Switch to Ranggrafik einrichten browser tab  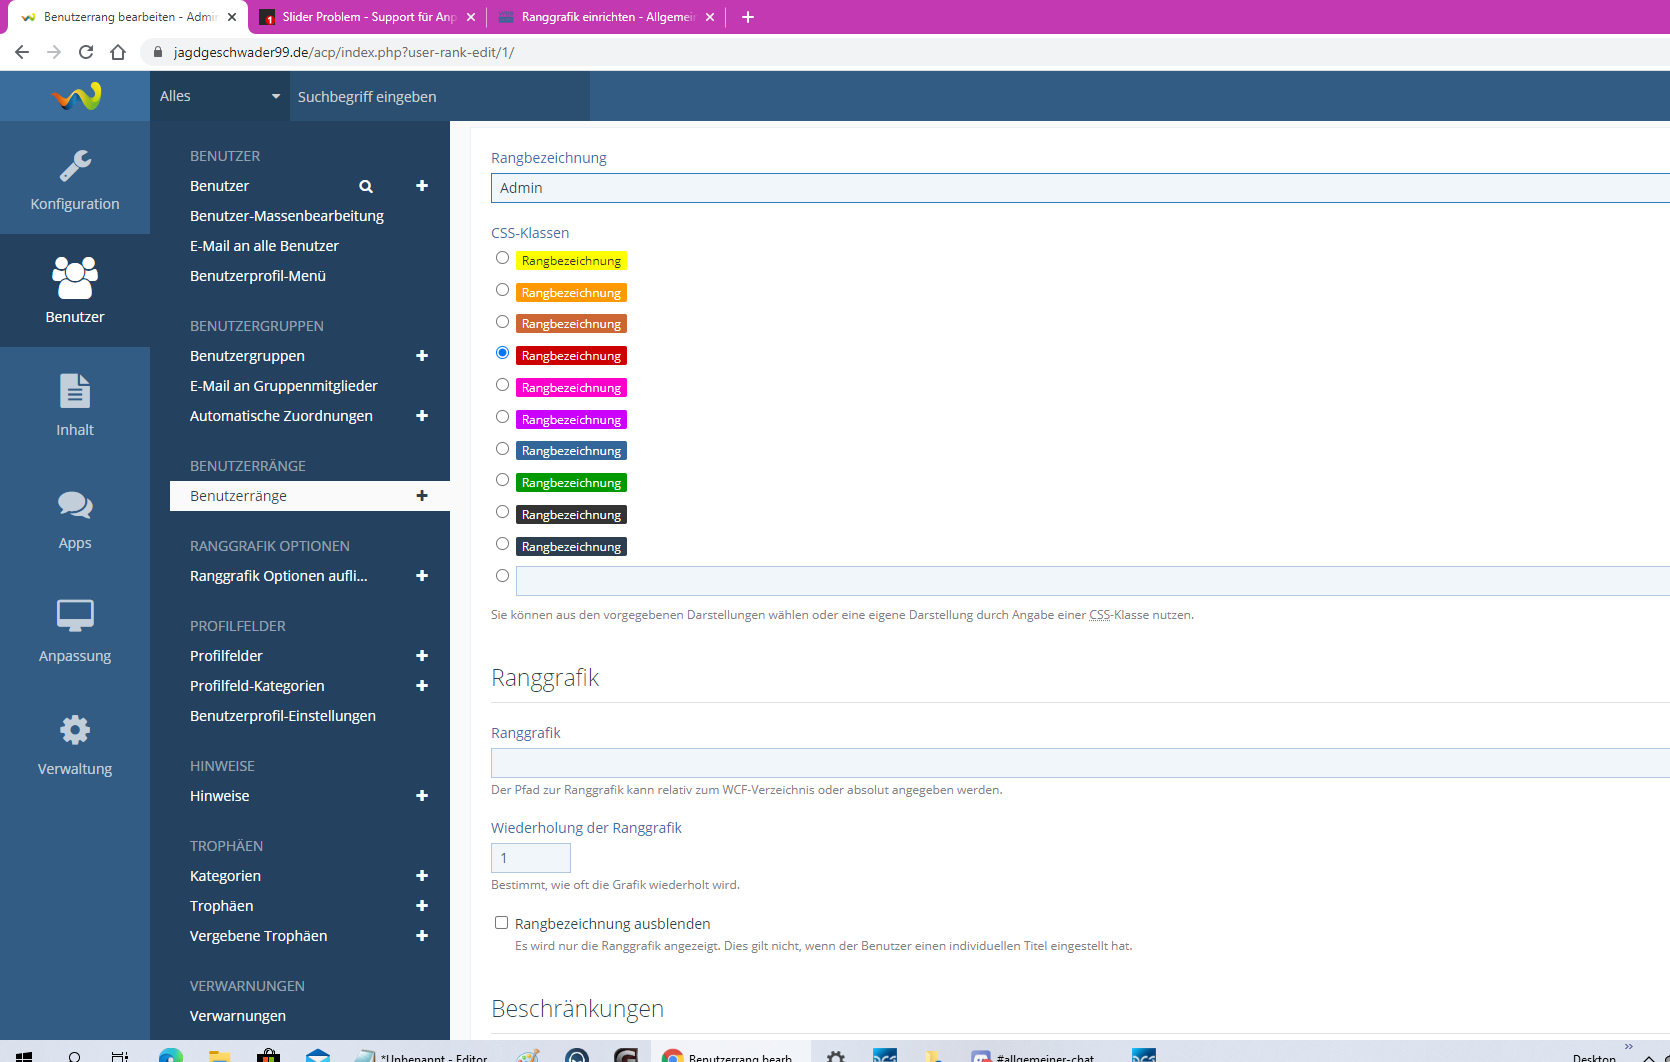607,17
